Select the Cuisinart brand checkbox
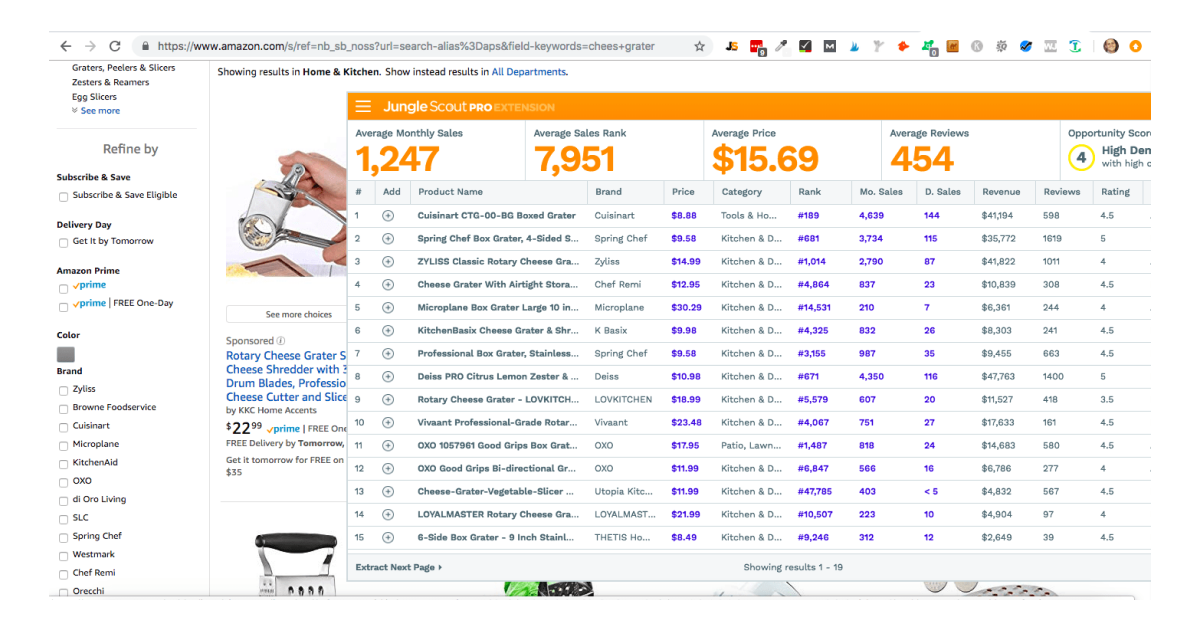Viewport: 1200px width, 630px height. [64, 427]
